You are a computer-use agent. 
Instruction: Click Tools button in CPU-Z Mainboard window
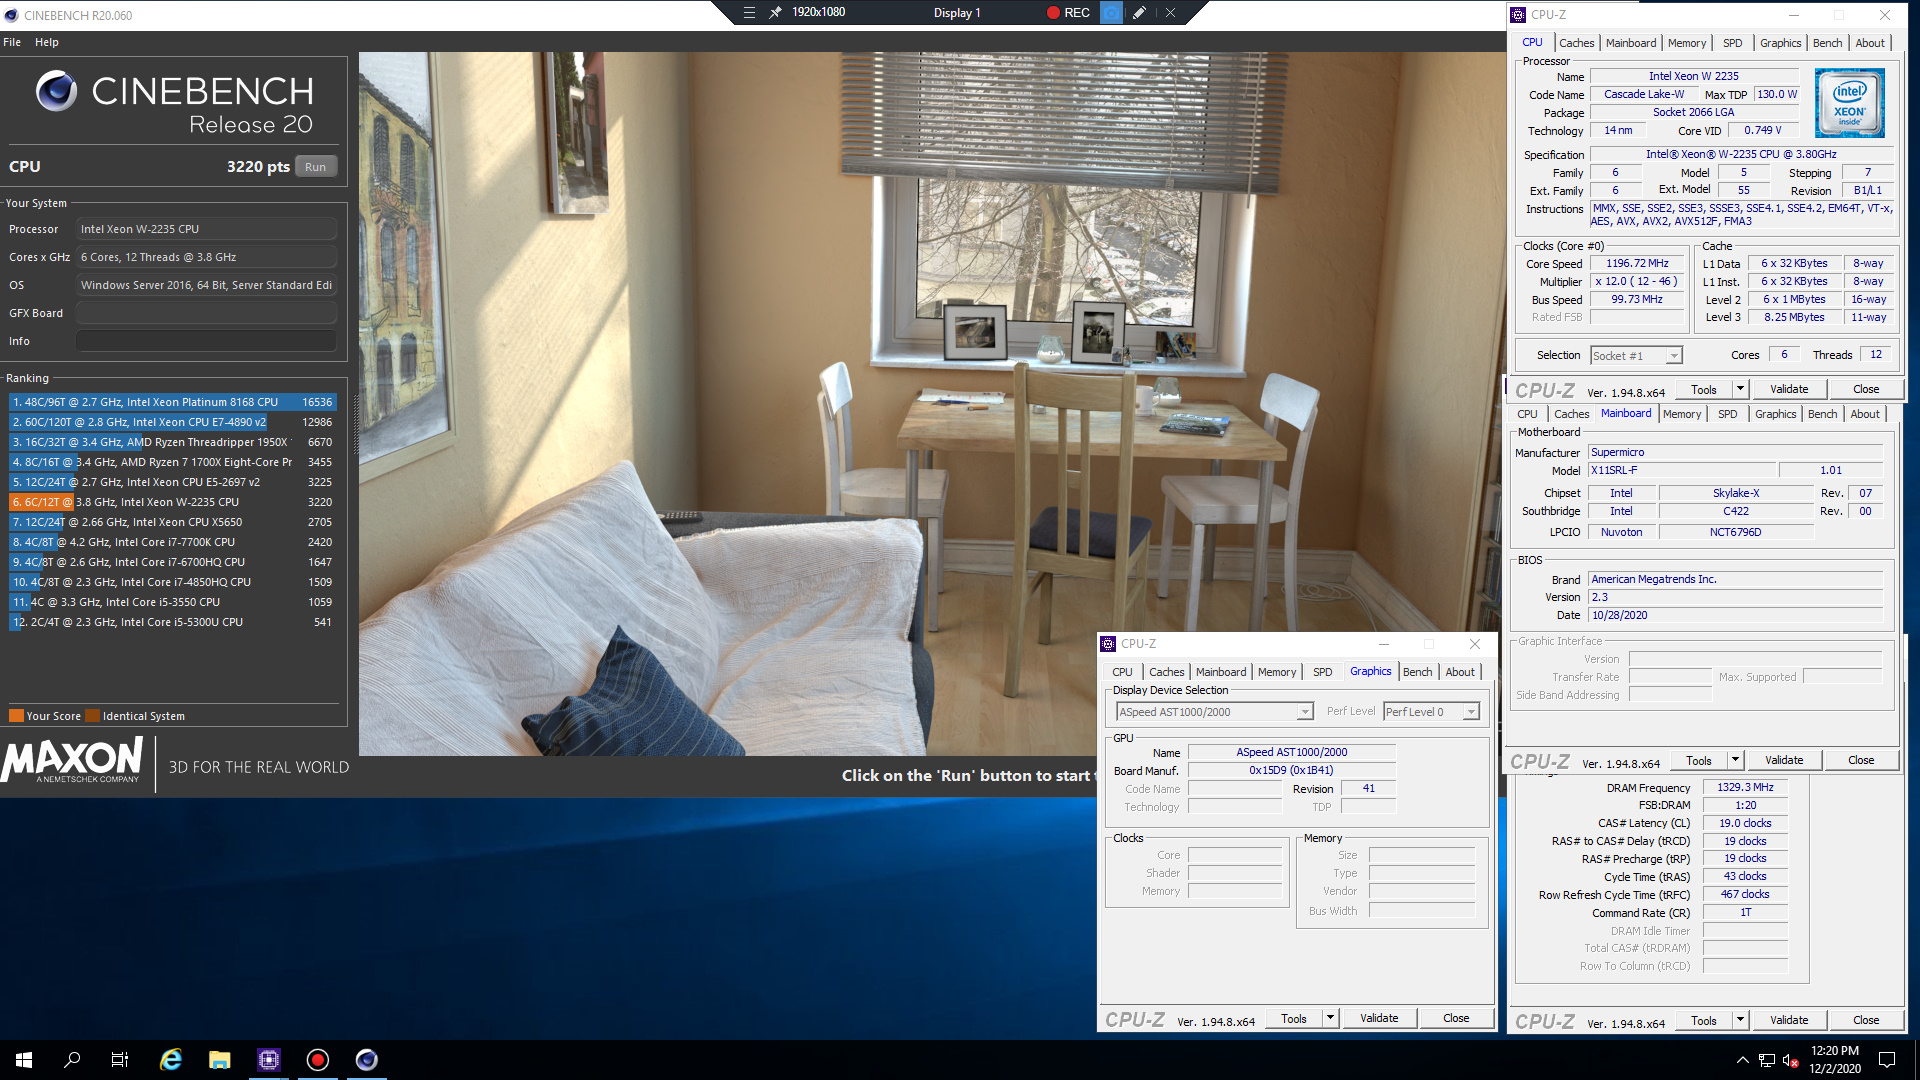tap(1698, 760)
